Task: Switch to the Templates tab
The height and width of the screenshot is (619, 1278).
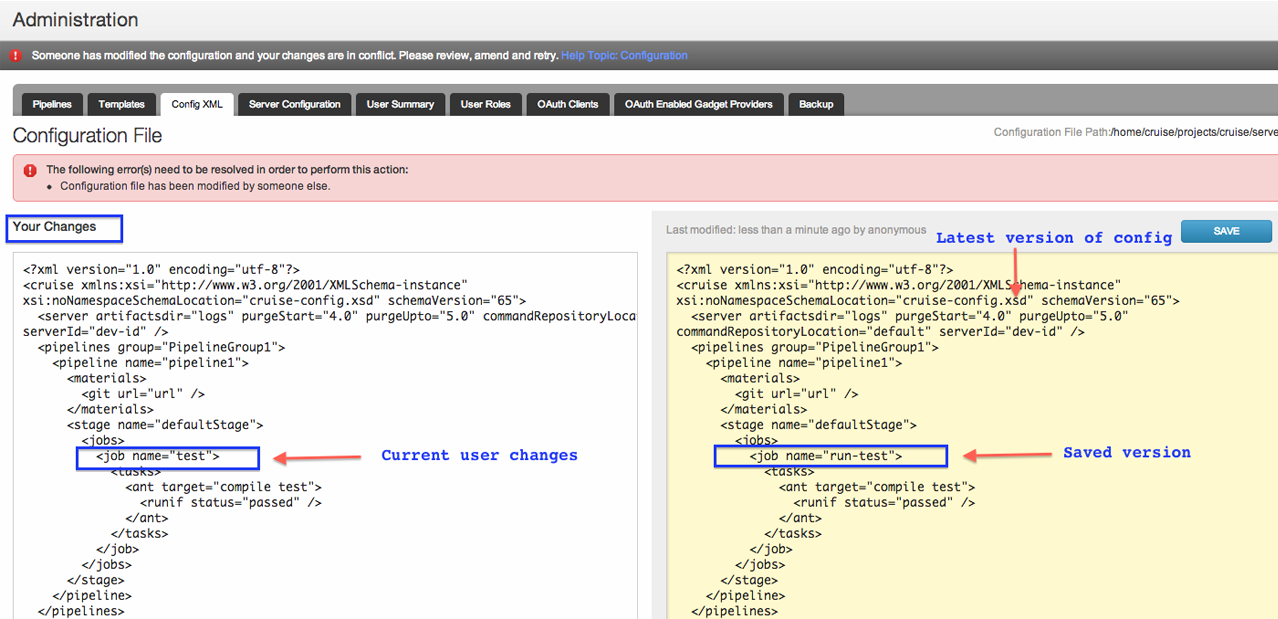Action: pyautogui.click(x=122, y=104)
